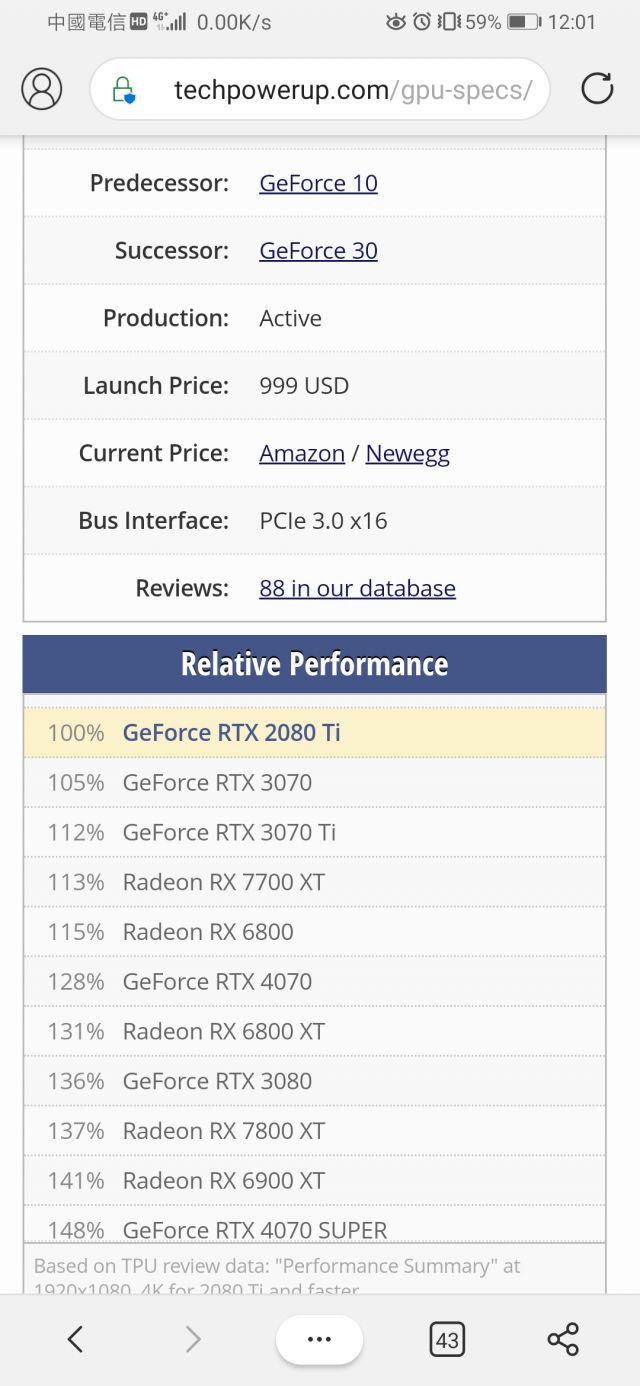Reload the page with refresh icon
The width and height of the screenshot is (640, 1386).
point(597,89)
